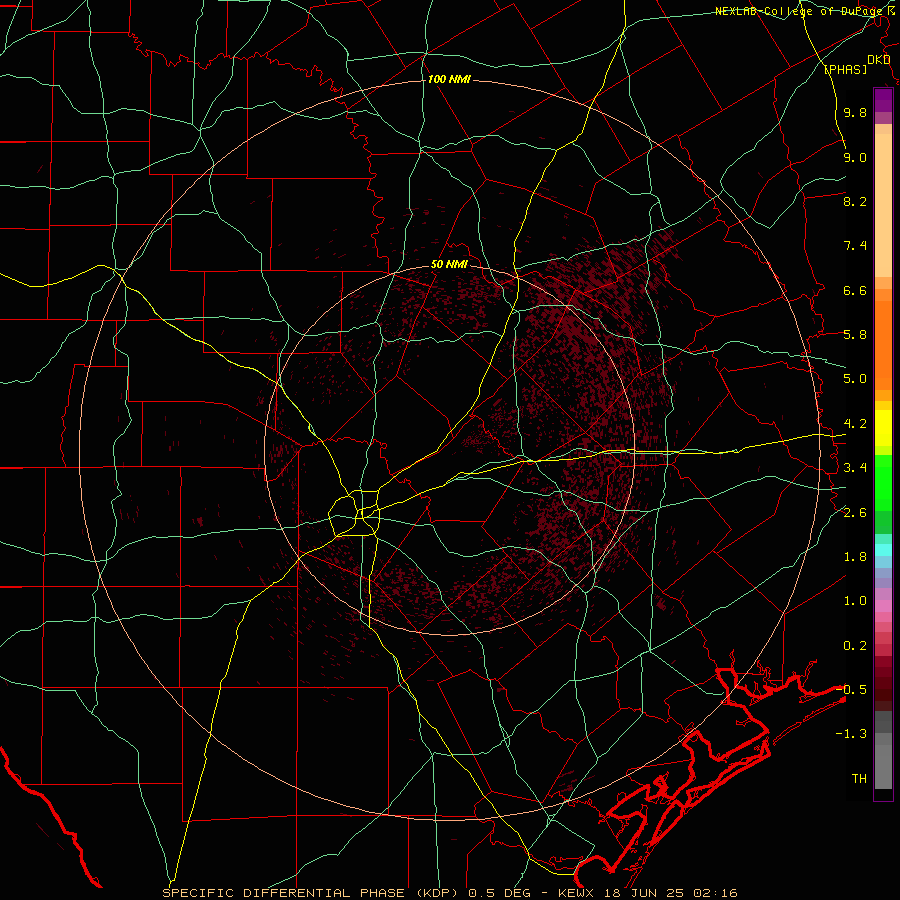
Task: Click the 5.0 legend value
Action: pyautogui.click(x=855, y=379)
